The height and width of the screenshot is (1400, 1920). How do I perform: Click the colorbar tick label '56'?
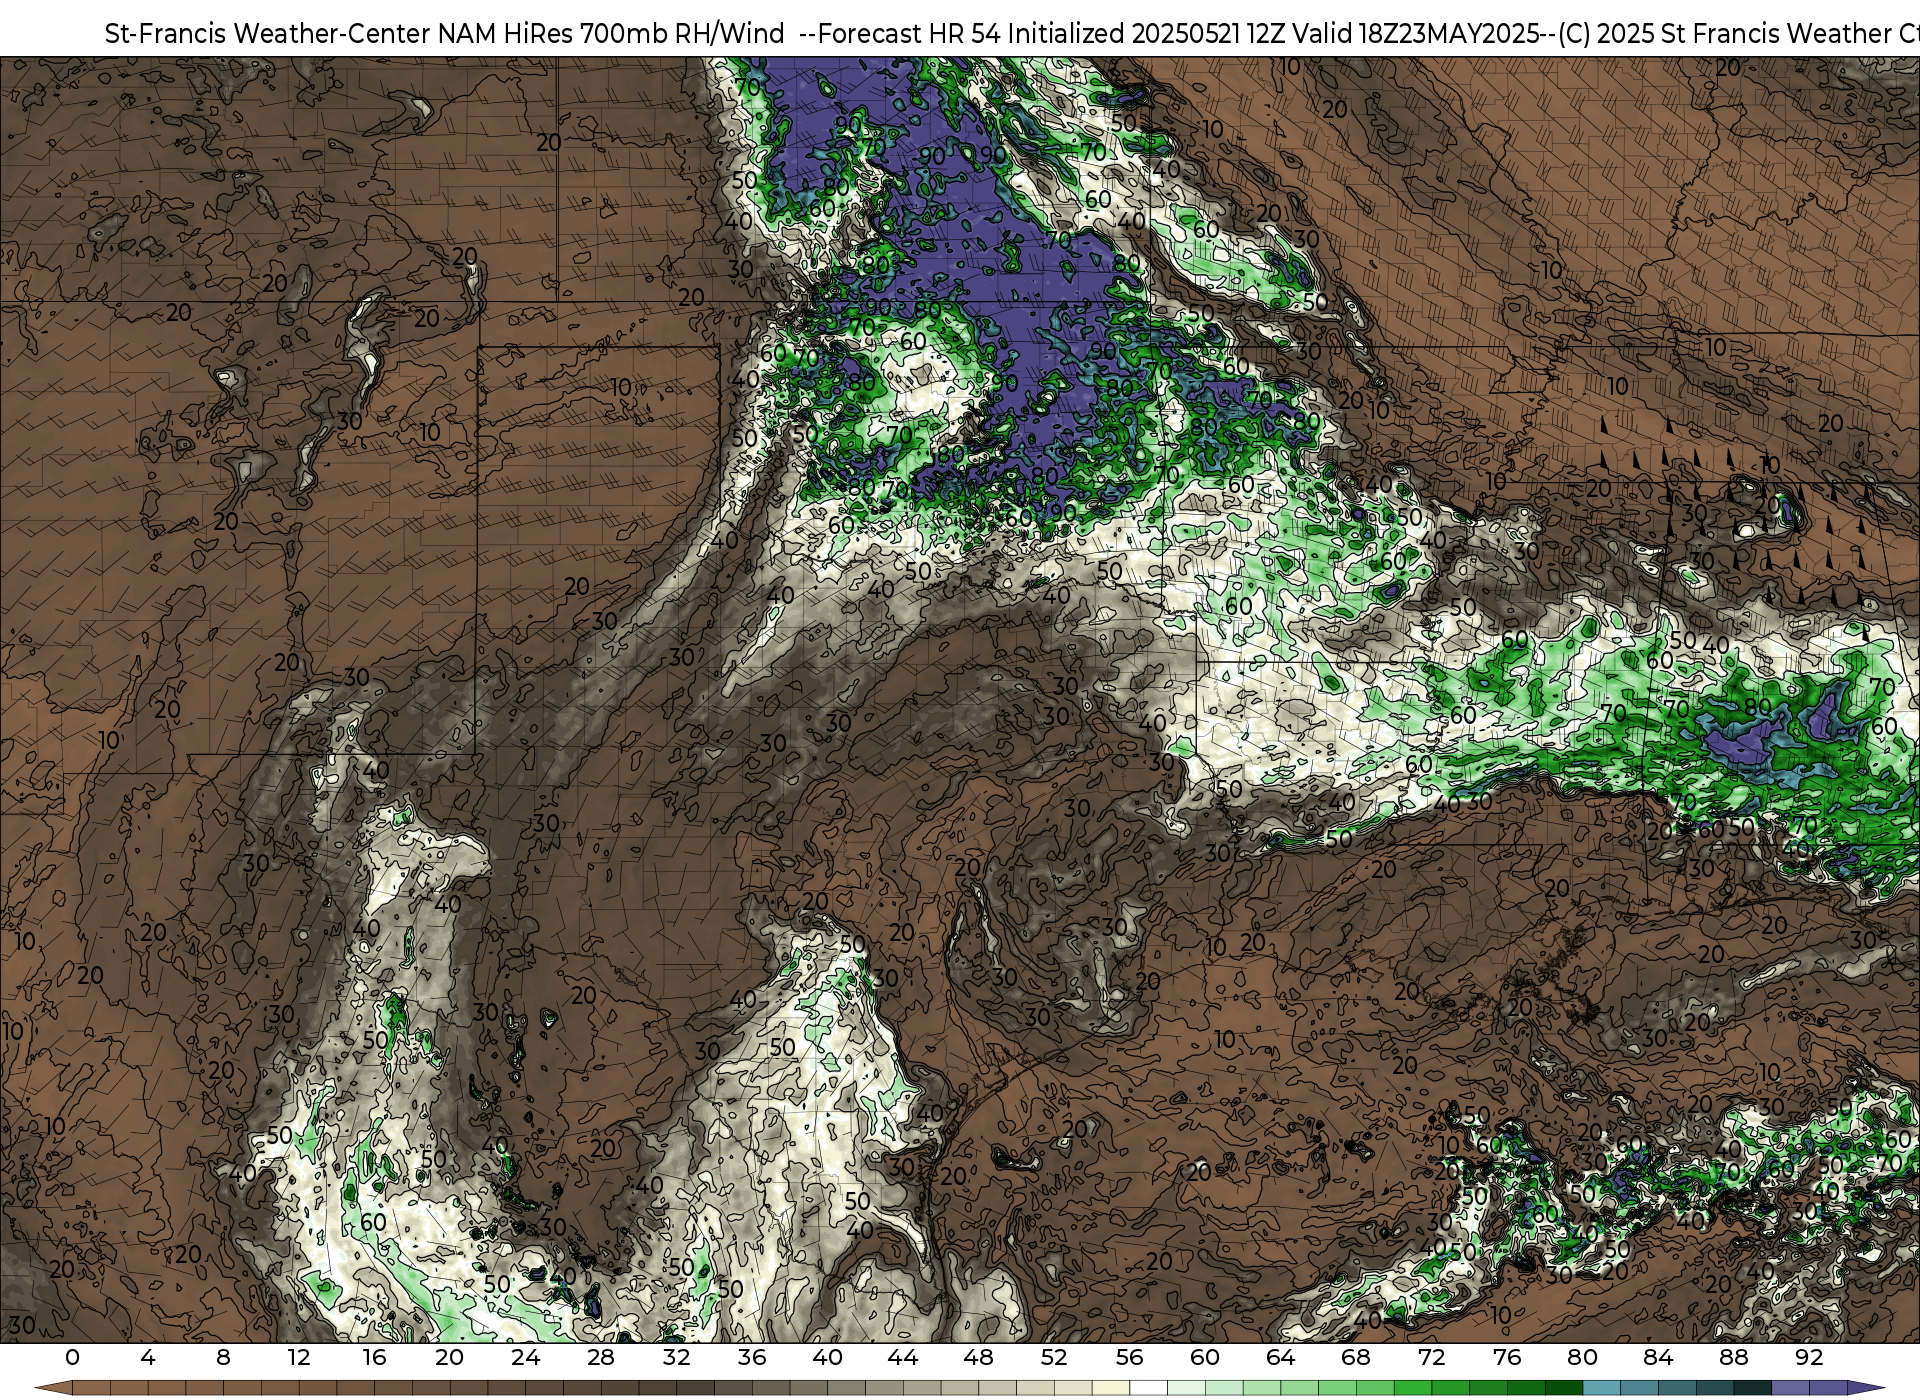point(1129,1357)
